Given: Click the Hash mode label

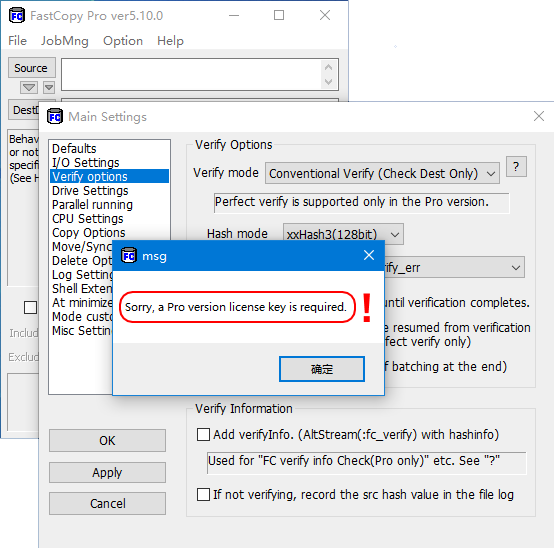Looking at the screenshot, I should (237, 234).
